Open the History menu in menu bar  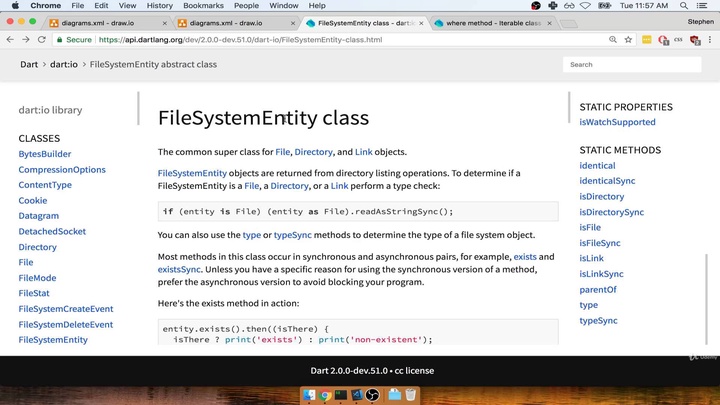pos(159,5)
